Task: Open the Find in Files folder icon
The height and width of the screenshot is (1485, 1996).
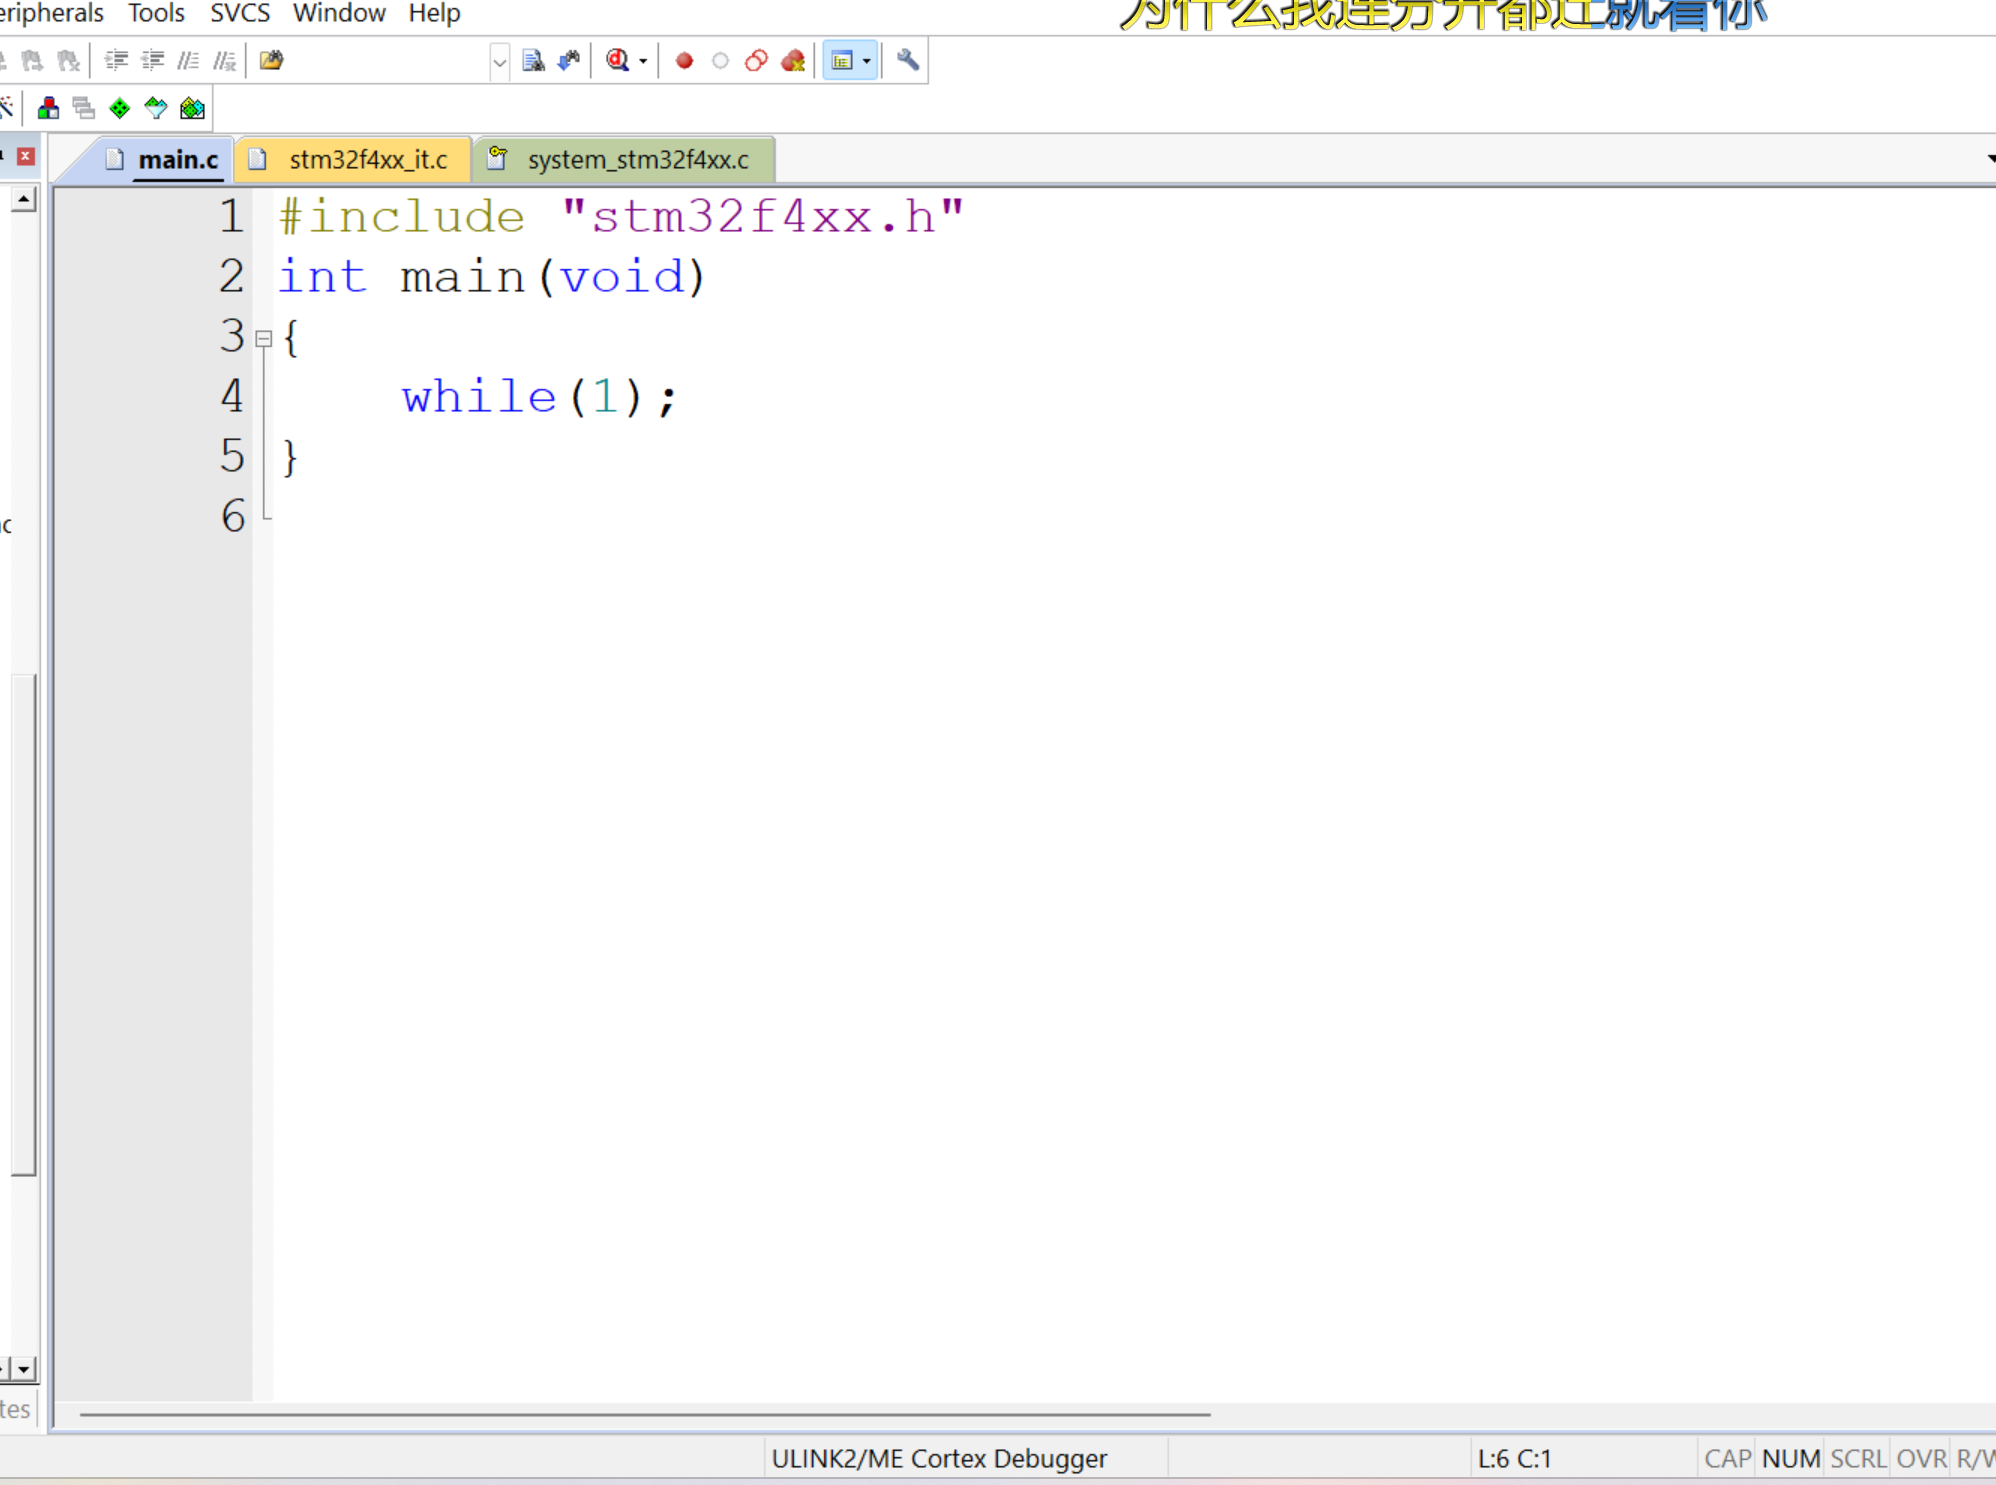Action: coord(271,61)
